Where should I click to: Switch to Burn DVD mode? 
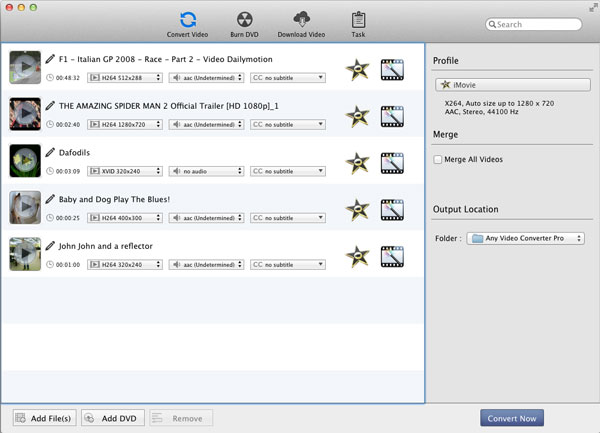[245, 25]
